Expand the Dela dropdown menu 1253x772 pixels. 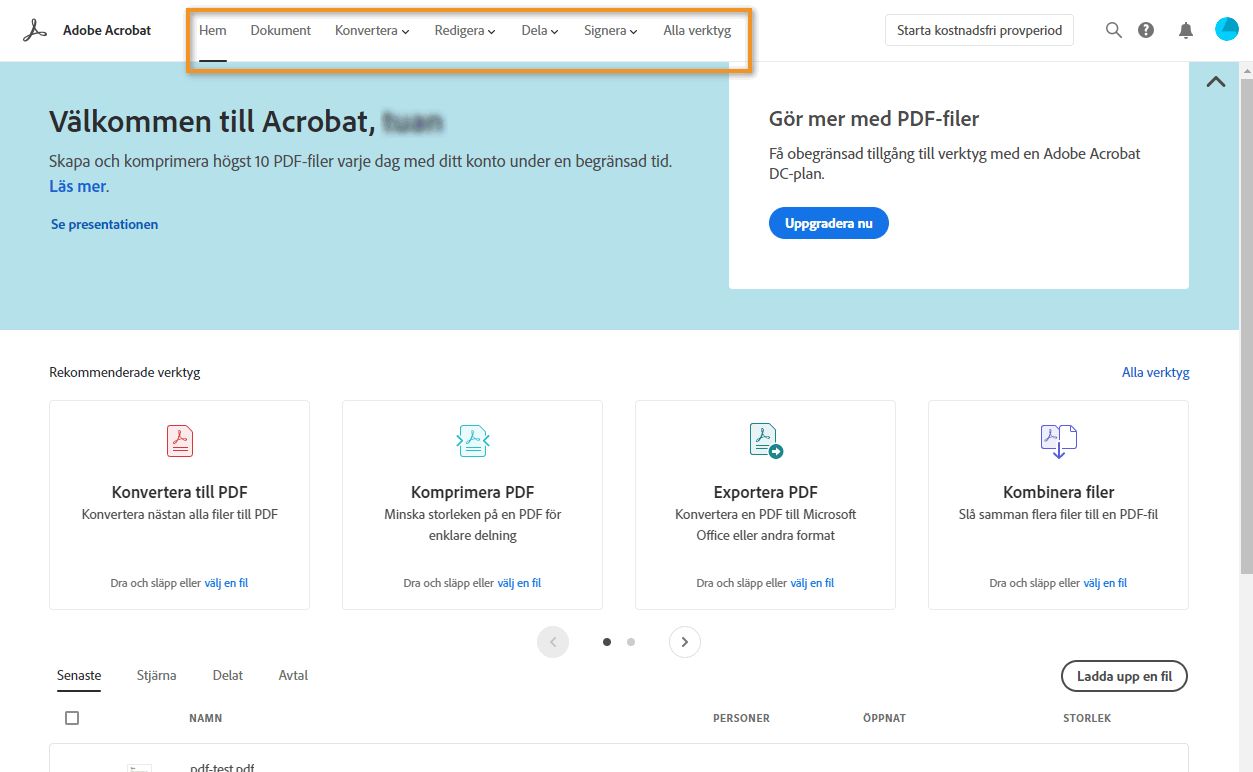[x=540, y=31]
